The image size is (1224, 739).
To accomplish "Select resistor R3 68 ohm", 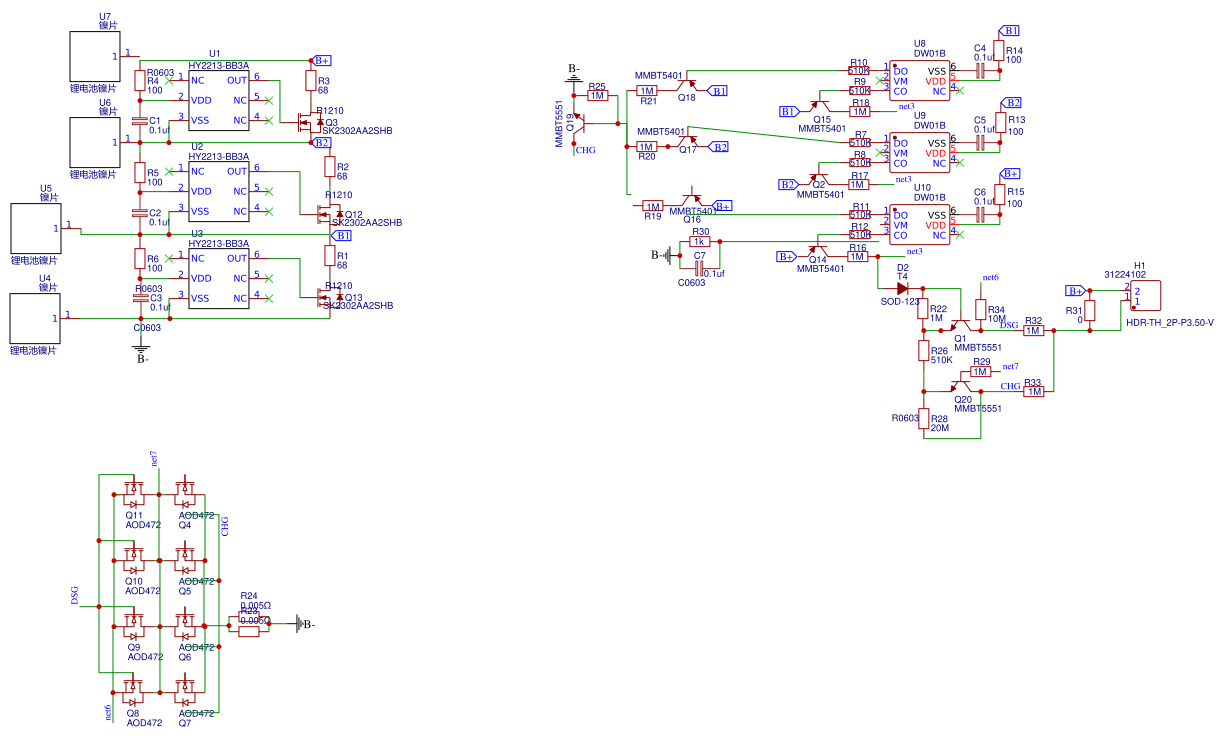I will (x=310, y=80).
